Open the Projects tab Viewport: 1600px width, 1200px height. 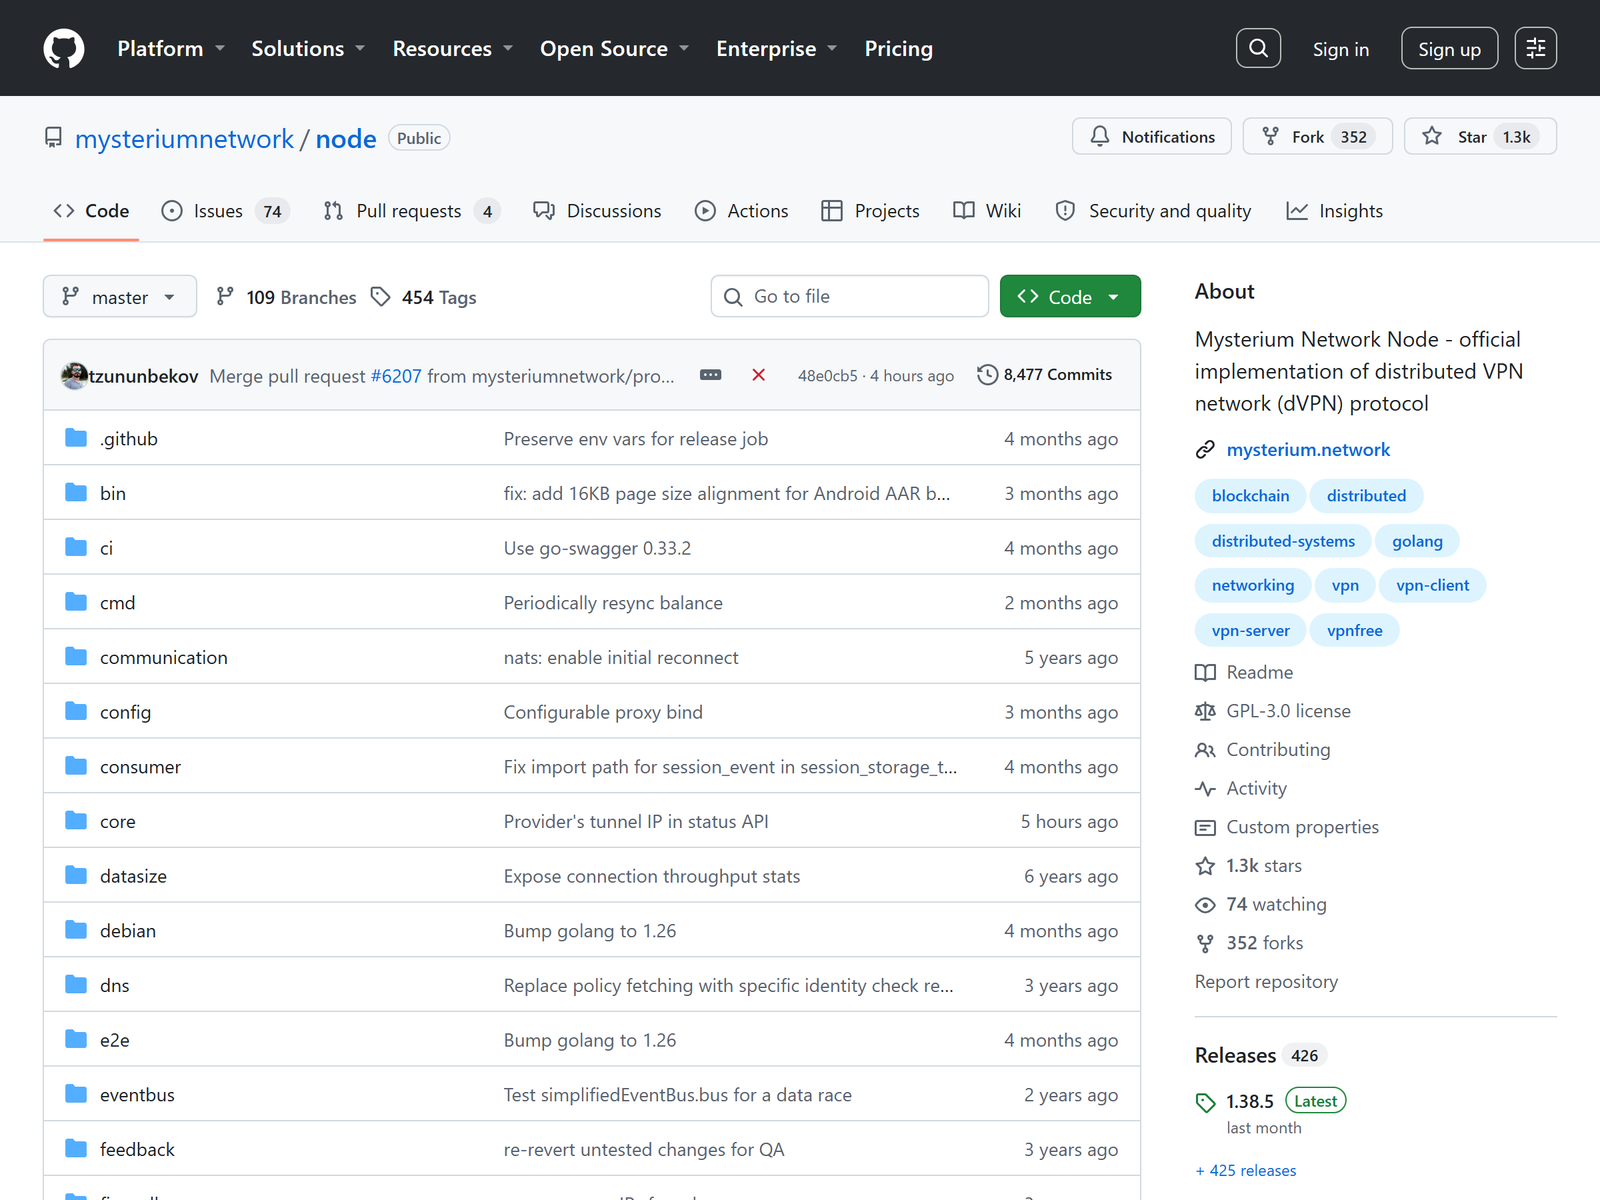pyautogui.click(x=870, y=211)
